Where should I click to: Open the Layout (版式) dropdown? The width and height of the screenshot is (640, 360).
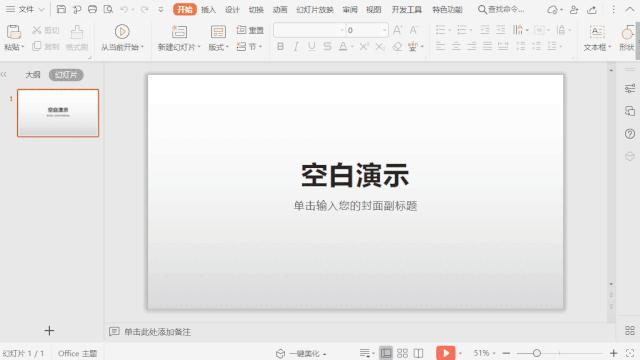coord(218,47)
